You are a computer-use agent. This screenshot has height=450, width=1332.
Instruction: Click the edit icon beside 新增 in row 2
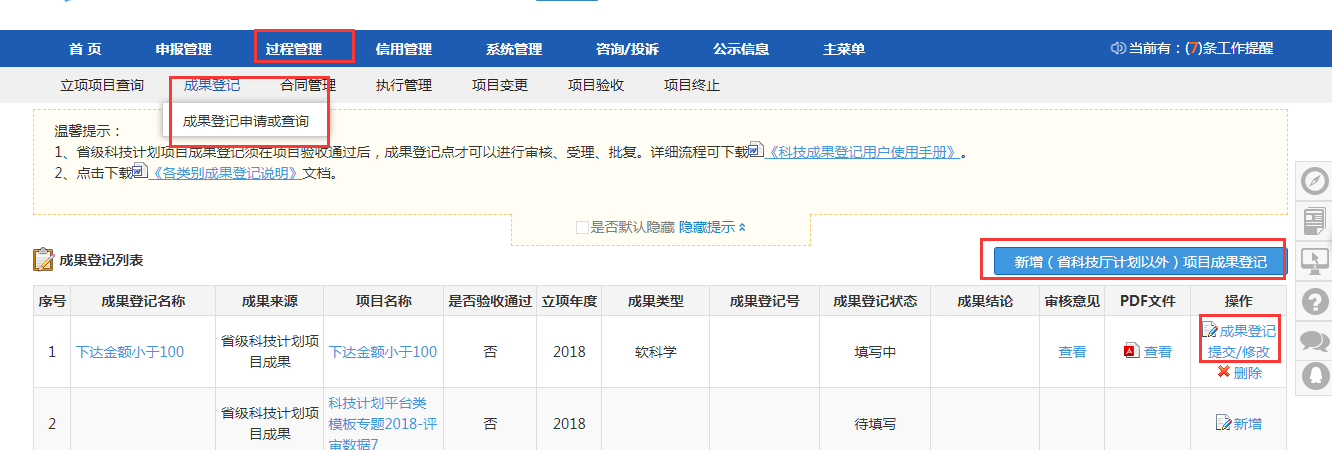(x=1223, y=423)
